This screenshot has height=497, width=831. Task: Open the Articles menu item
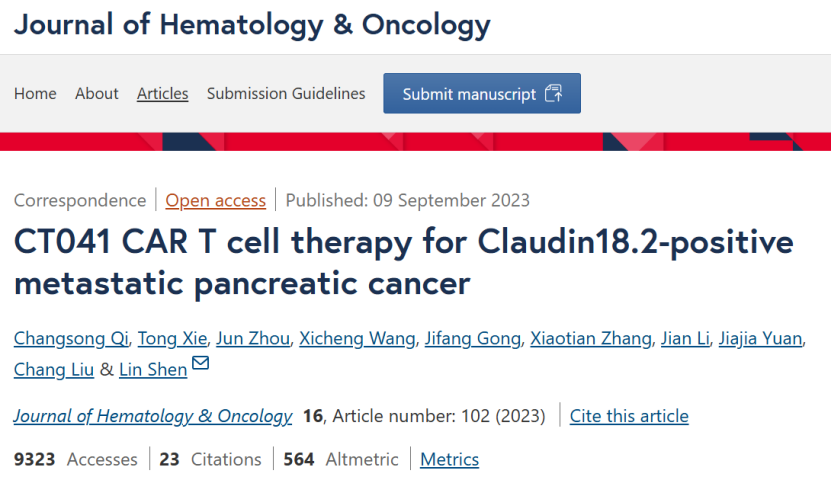pos(163,94)
